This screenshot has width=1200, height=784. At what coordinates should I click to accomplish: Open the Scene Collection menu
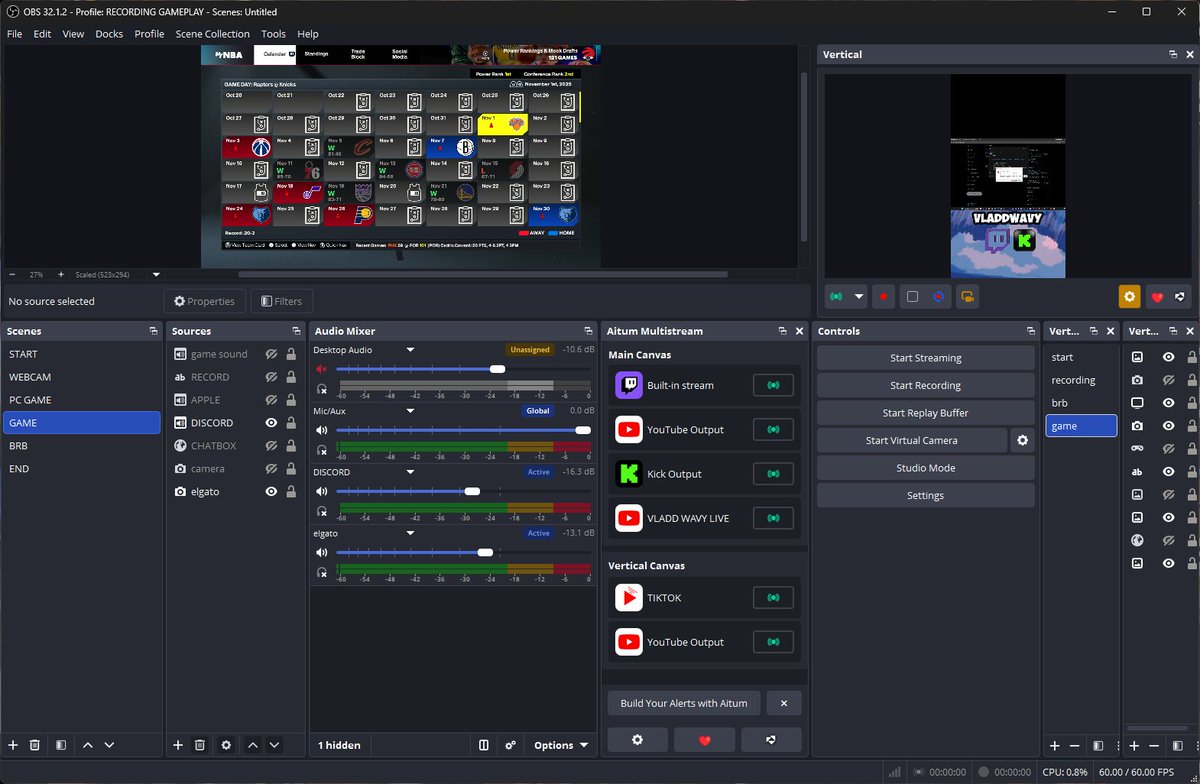point(213,34)
